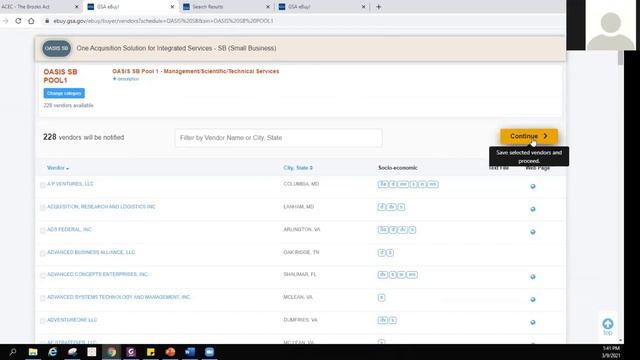Open web page globe for Advanced Systems Technology and Management
The height and width of the screenshot is (360, 640).
(x=533, y=300)
